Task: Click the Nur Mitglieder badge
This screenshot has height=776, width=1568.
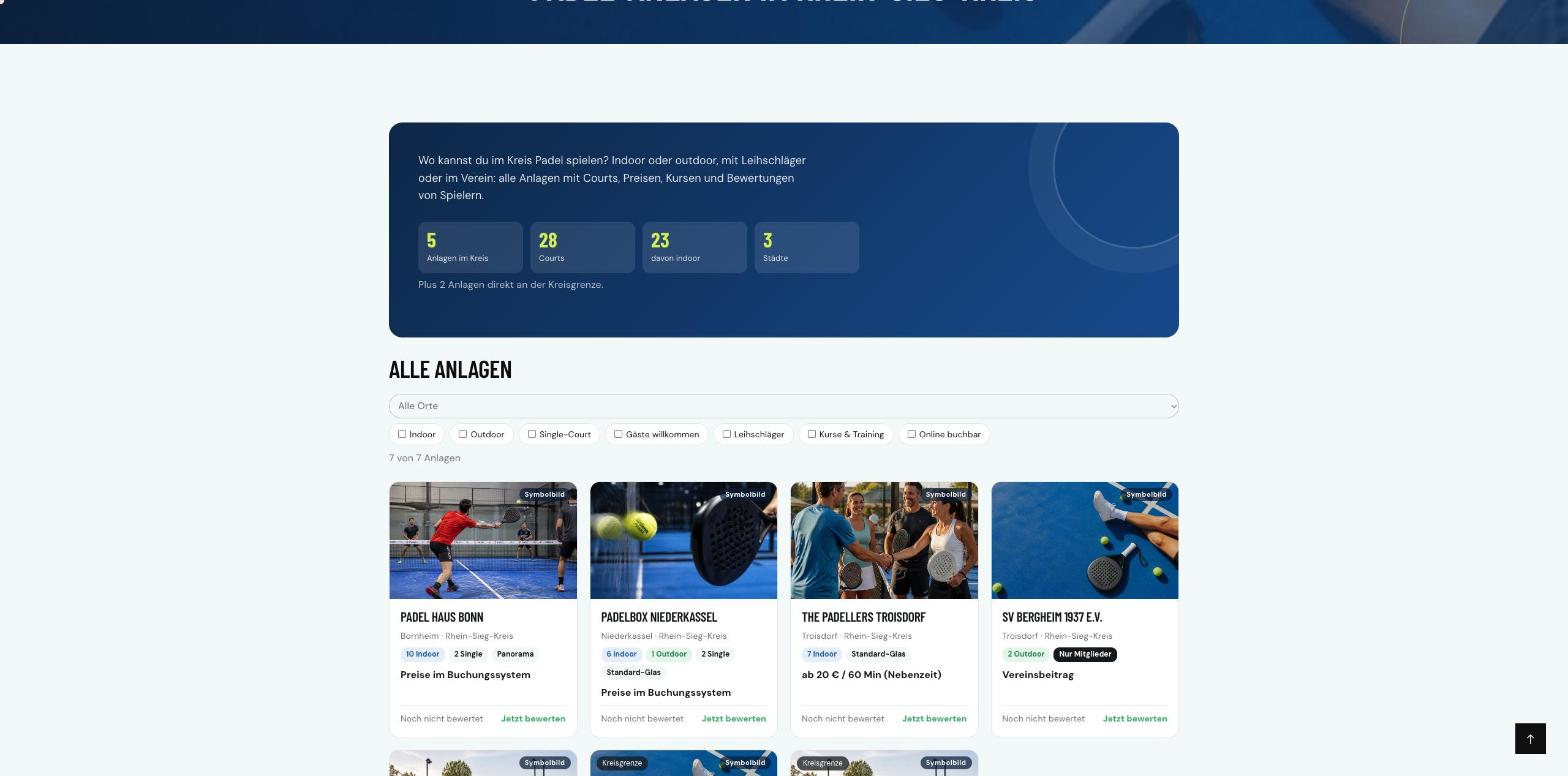Action: pos(1085,654)
